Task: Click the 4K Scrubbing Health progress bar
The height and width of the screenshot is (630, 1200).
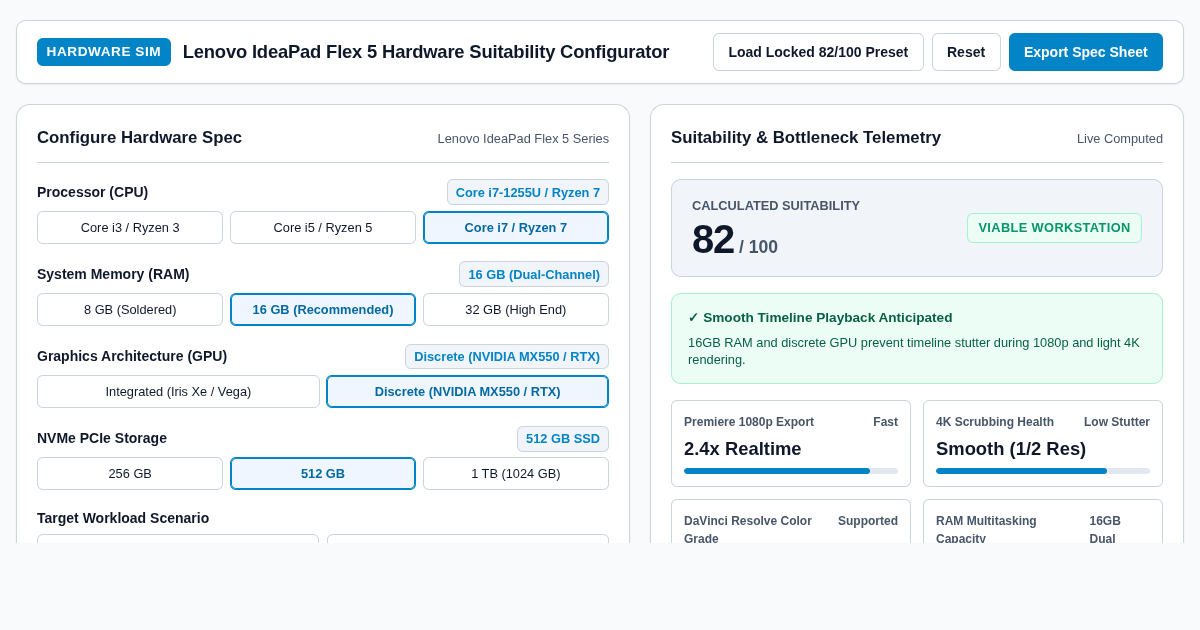Action: (1043, 471)
